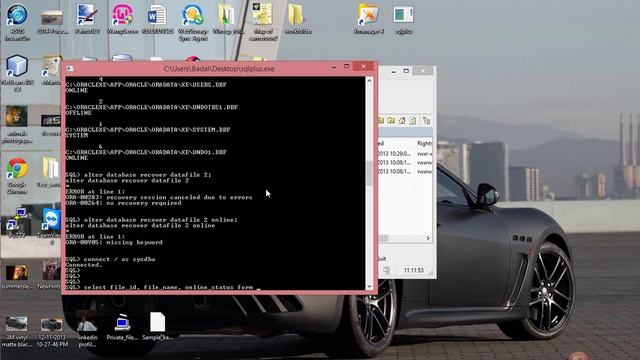Click the sqlplus.exe window title text
This screenshot has height=360, width=640.
219,69
